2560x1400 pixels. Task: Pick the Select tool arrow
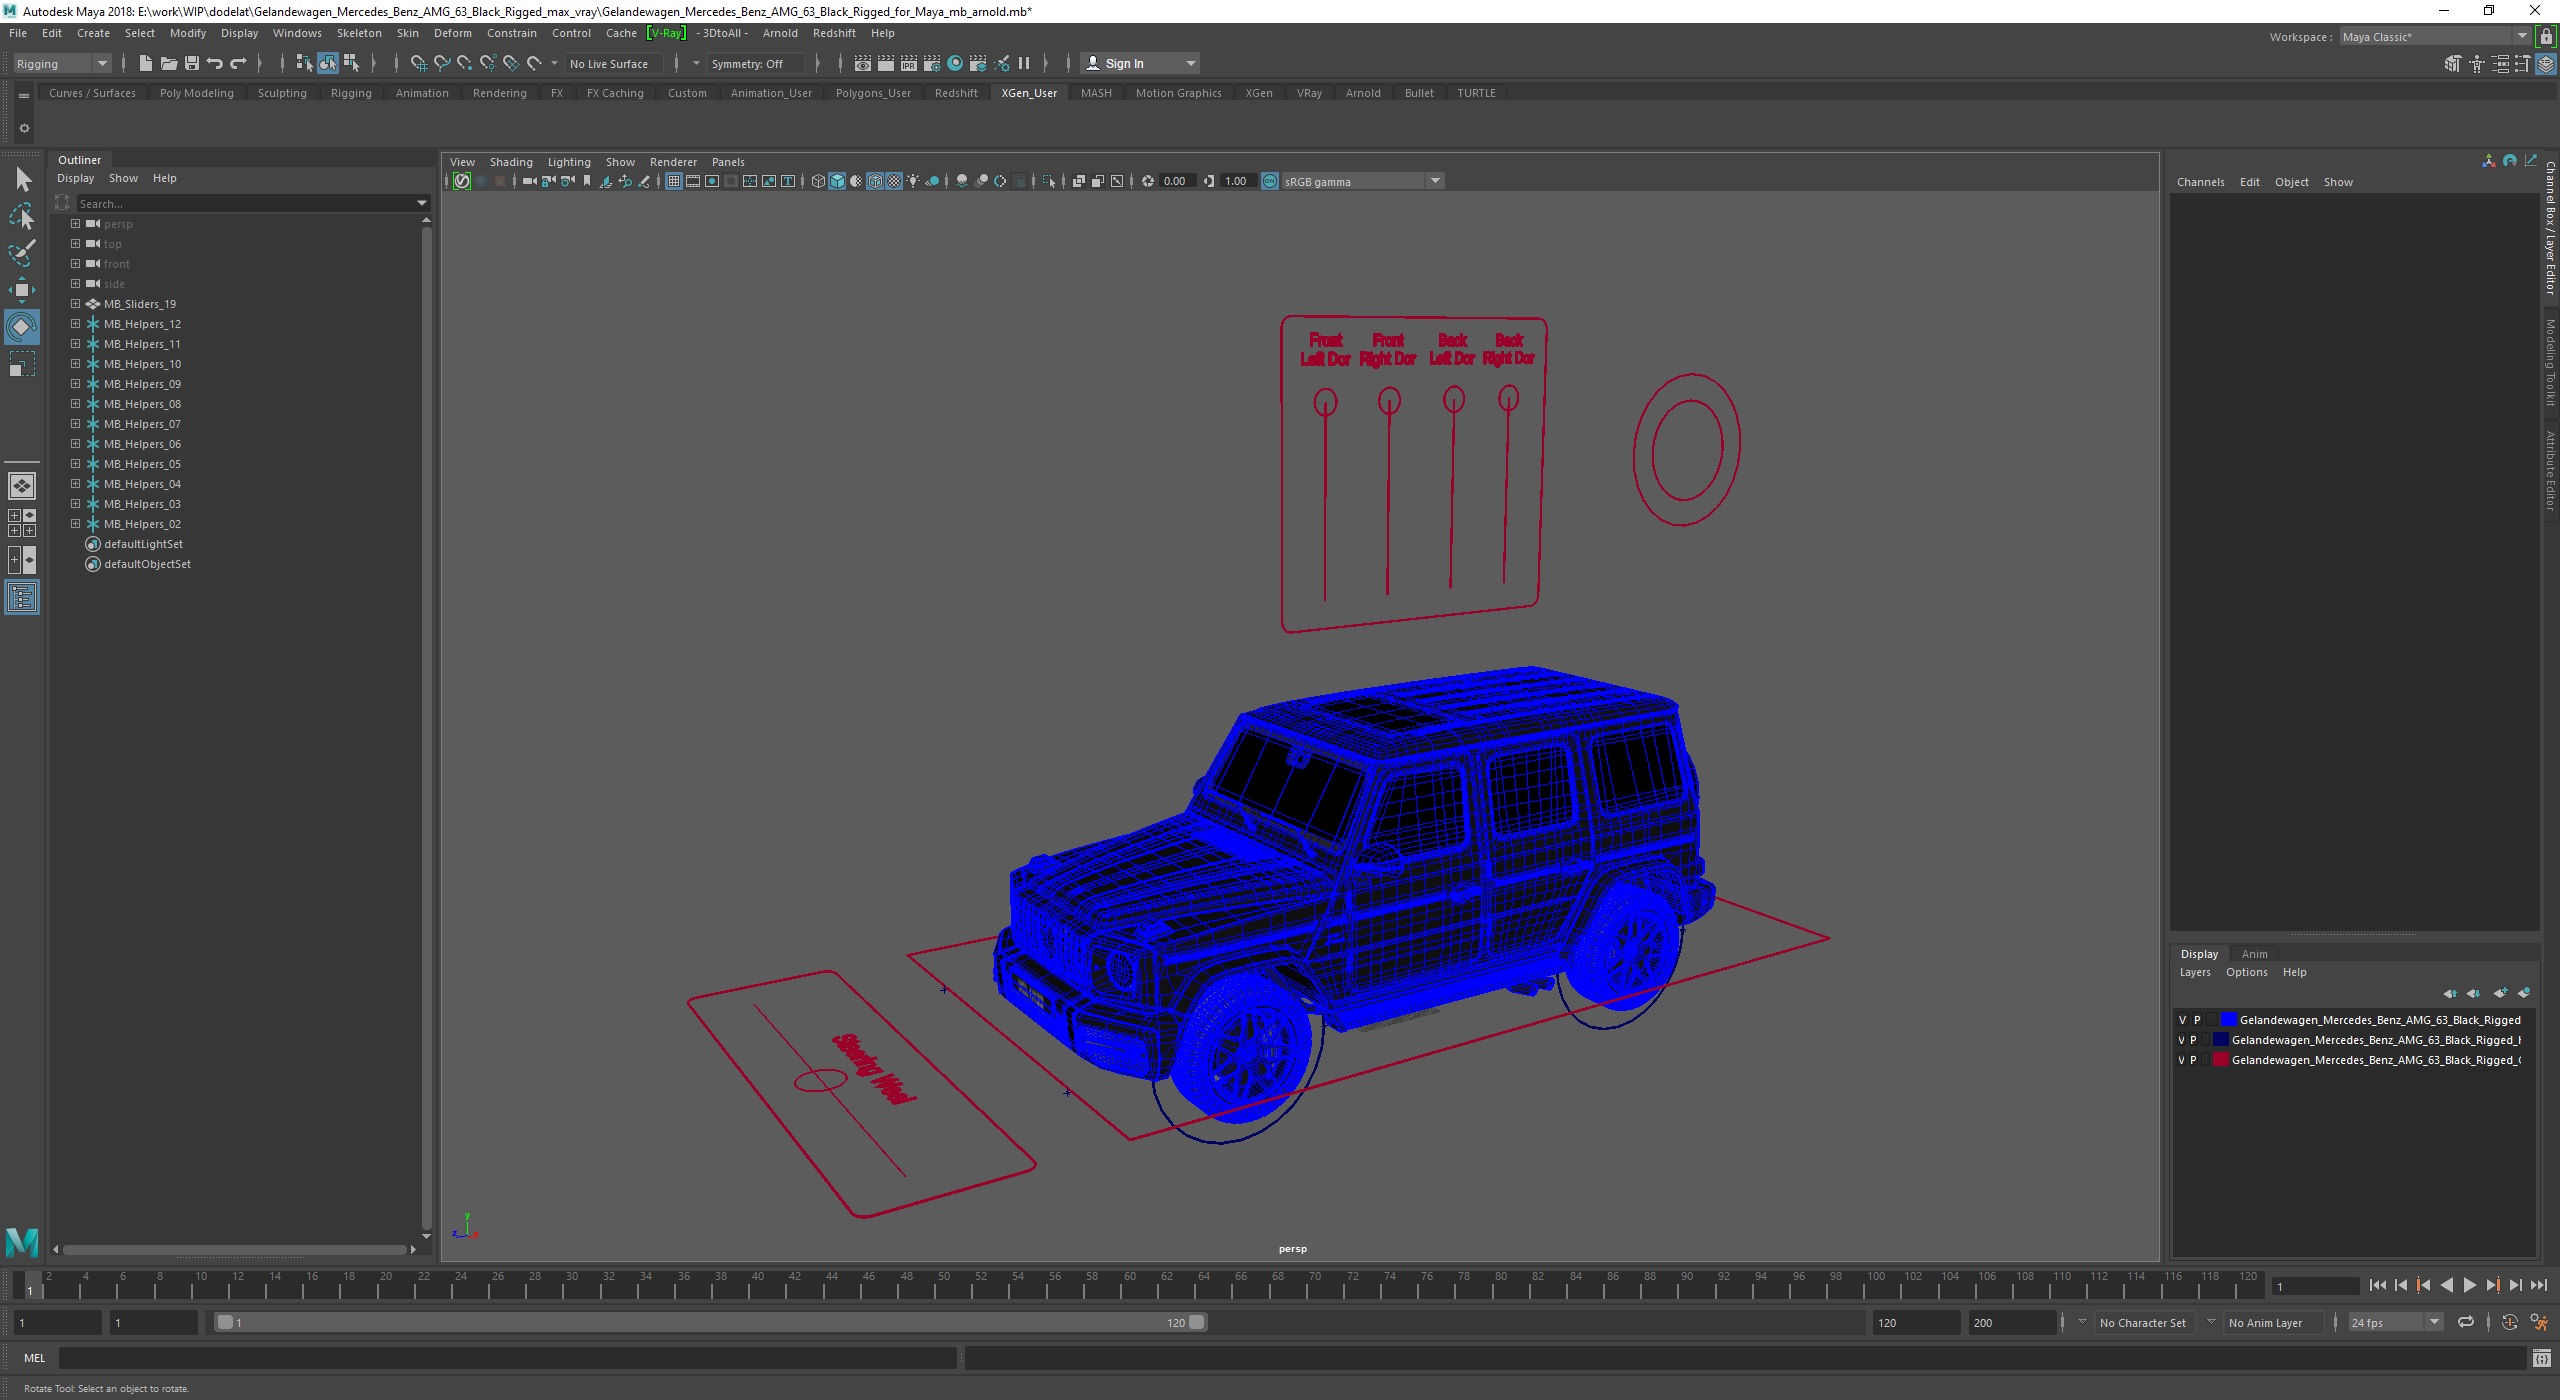tap(22, 179)
